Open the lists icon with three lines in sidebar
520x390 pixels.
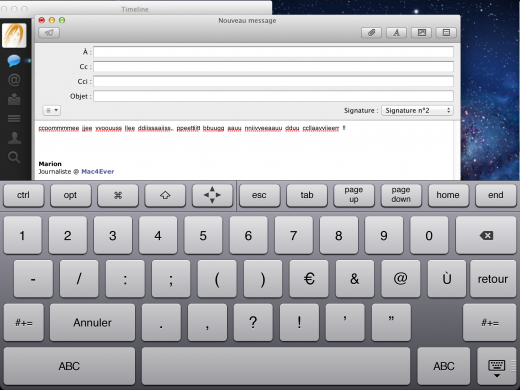(x=14, y=118)
